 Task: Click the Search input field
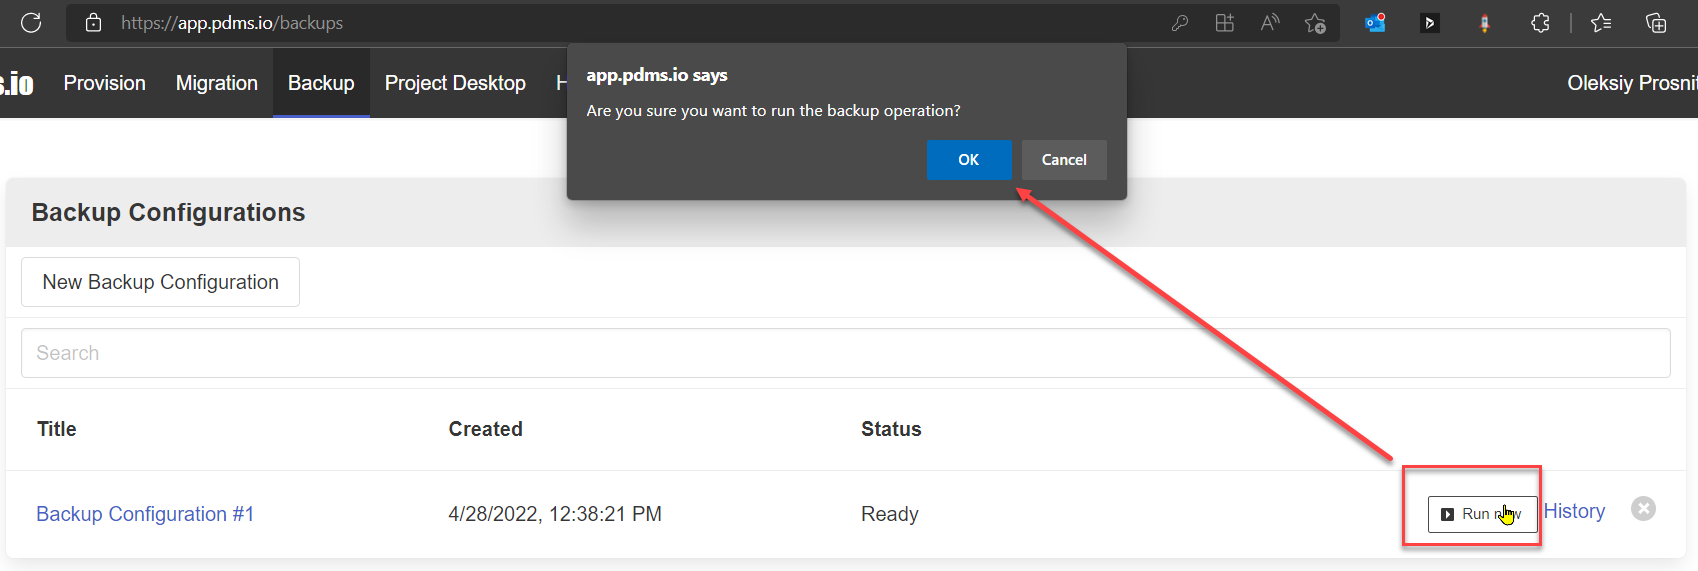(846, 353)
